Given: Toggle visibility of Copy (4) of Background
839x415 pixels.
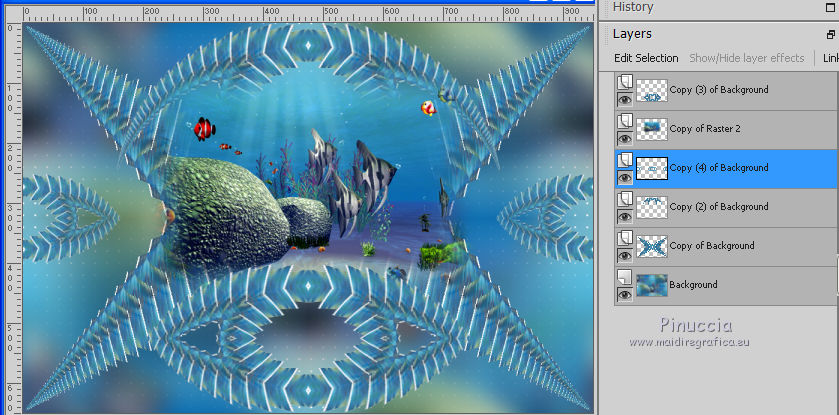Looking at the screenshot, I should (x=625, y=178).
